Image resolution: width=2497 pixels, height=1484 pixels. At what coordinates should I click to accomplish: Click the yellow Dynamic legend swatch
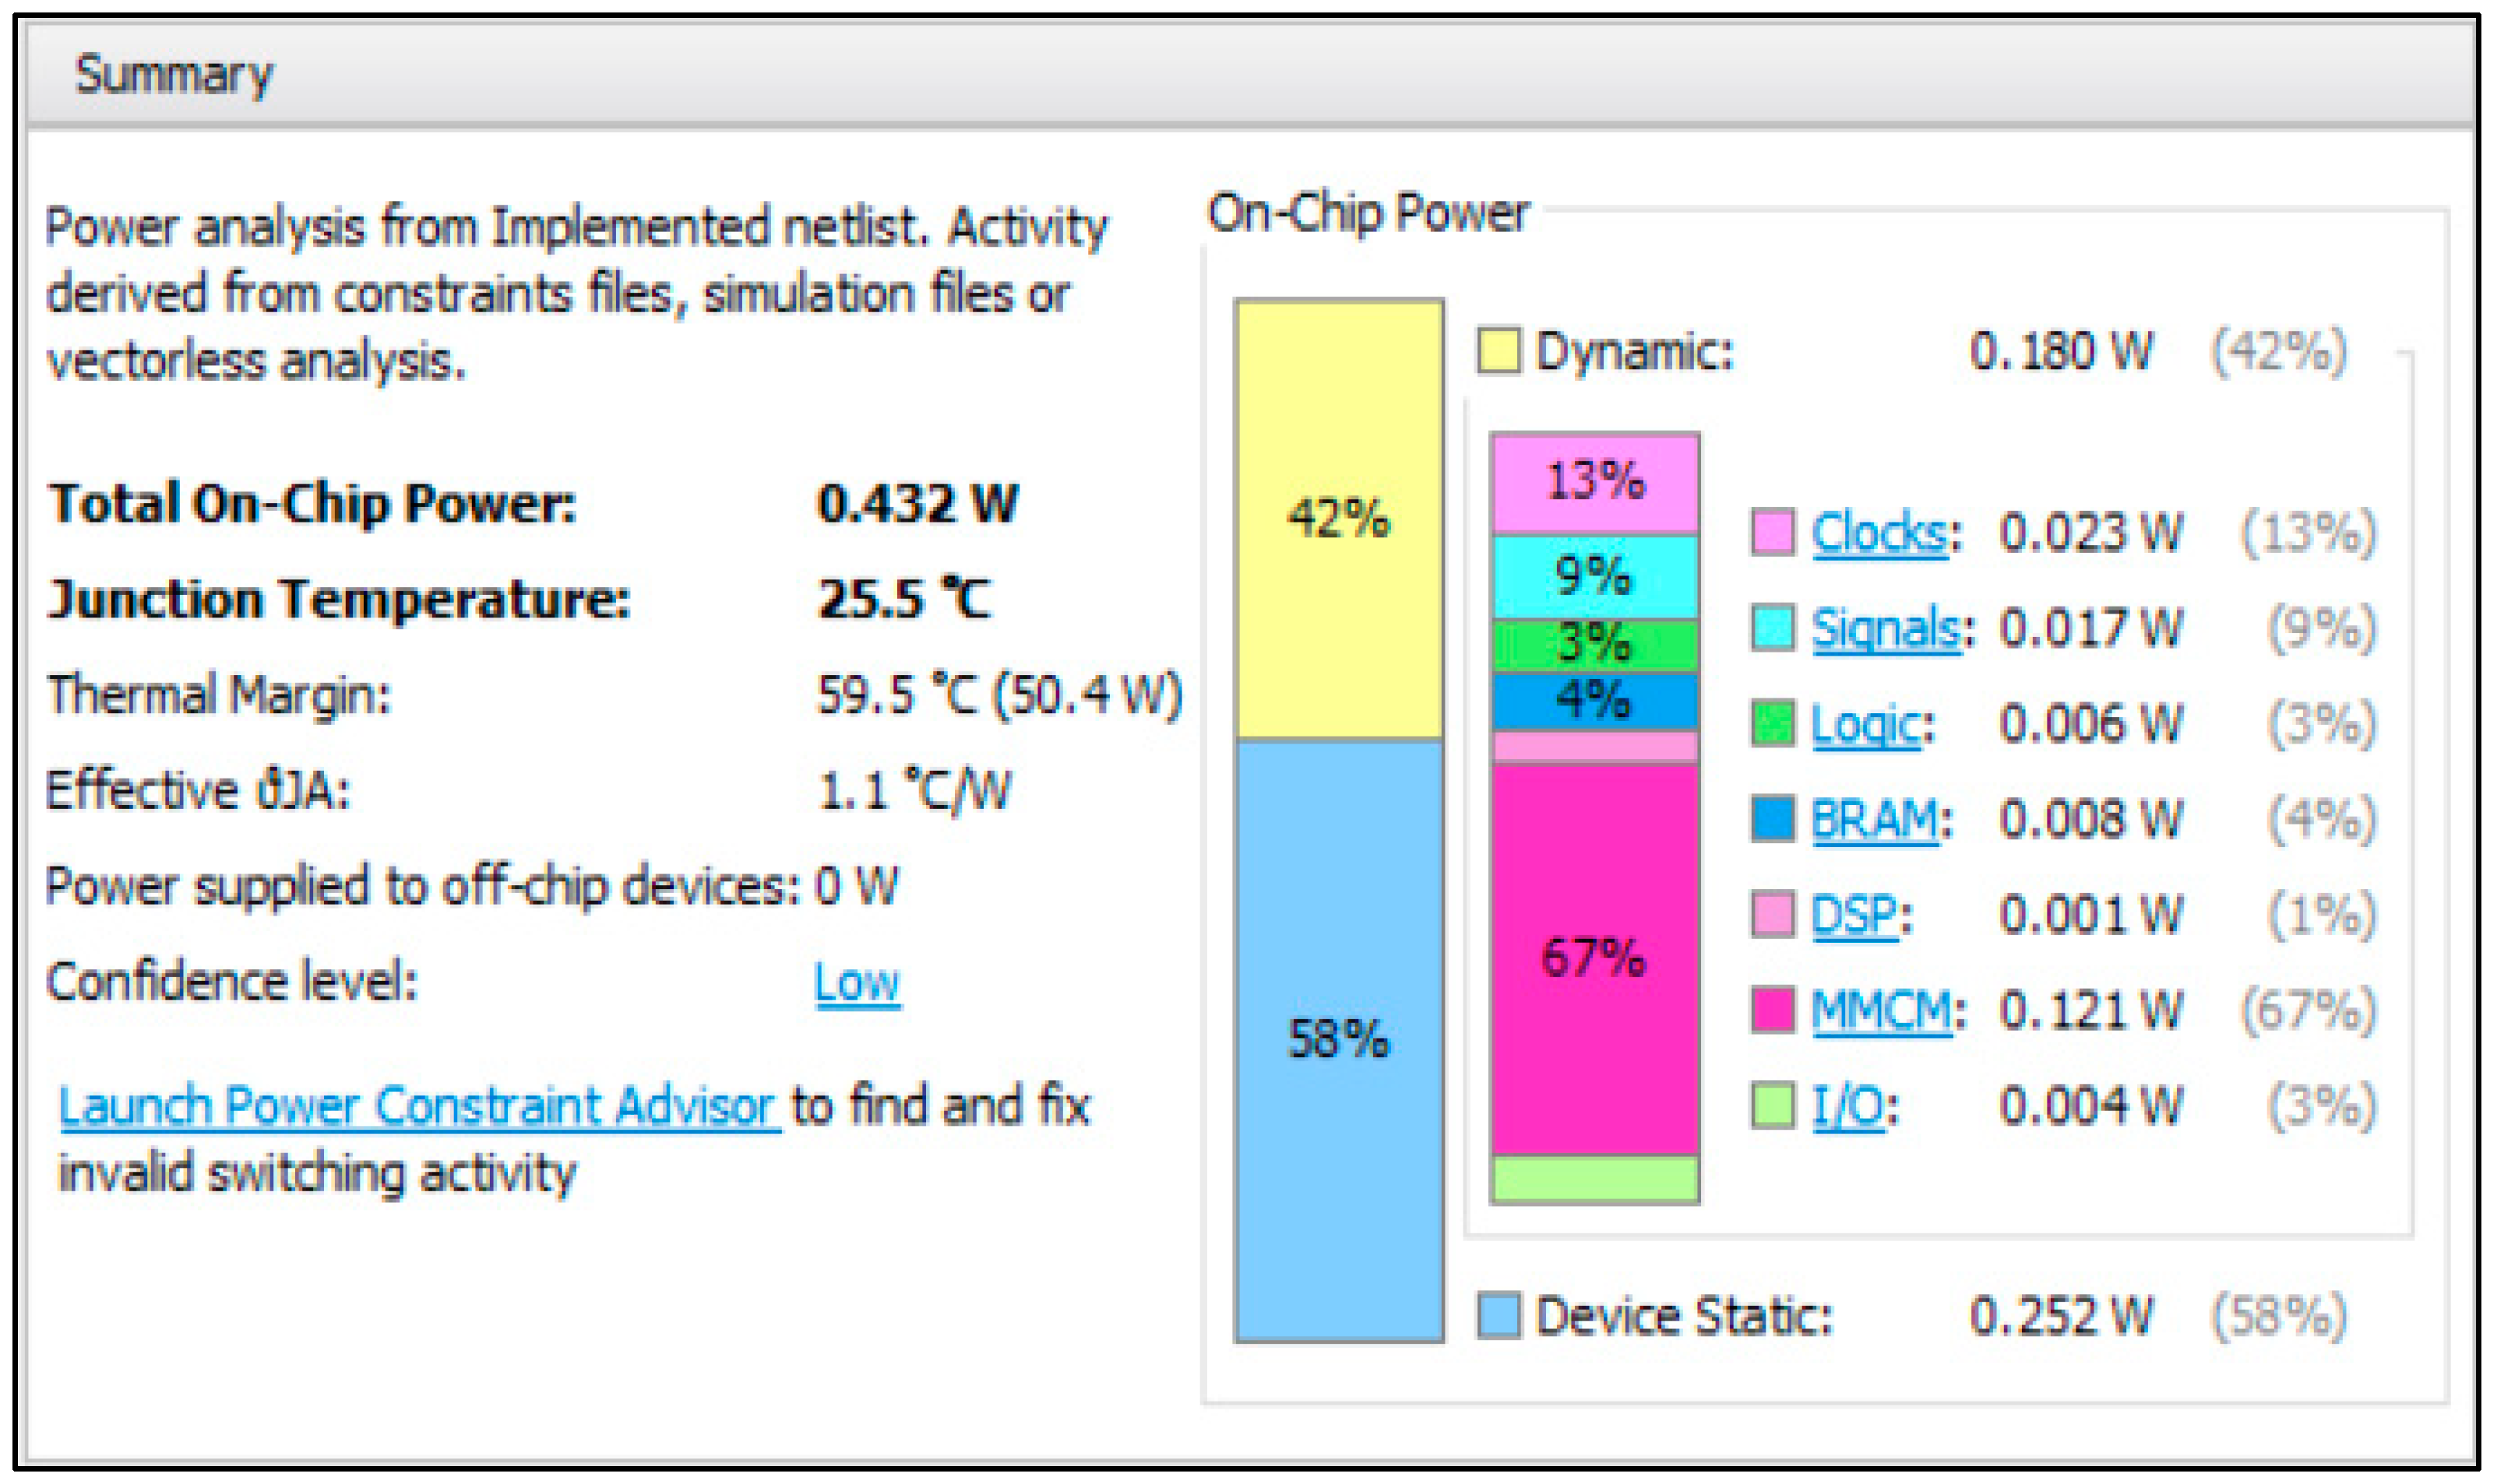tap(1498, 351)
